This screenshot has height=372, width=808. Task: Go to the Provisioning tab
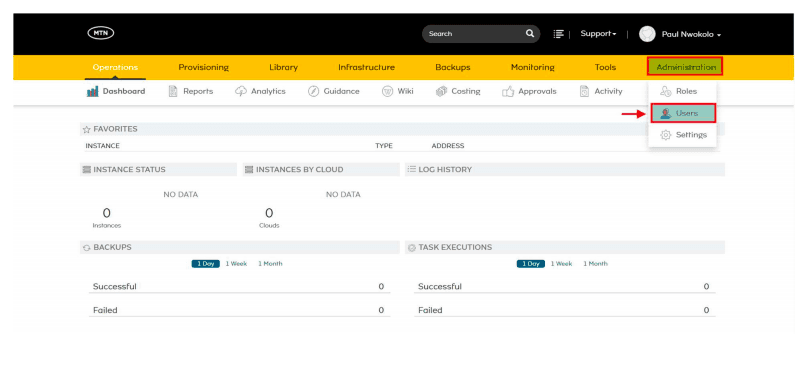tap(204, 67)
